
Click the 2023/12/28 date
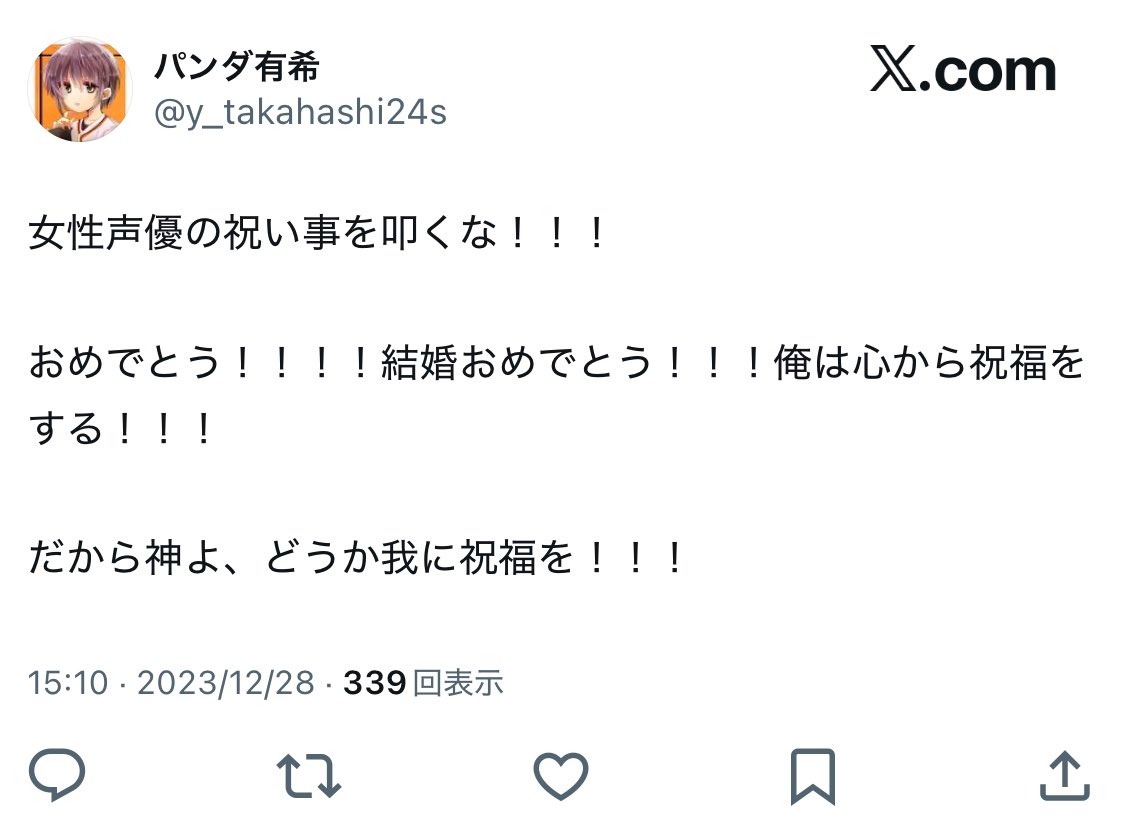[226, 682]
